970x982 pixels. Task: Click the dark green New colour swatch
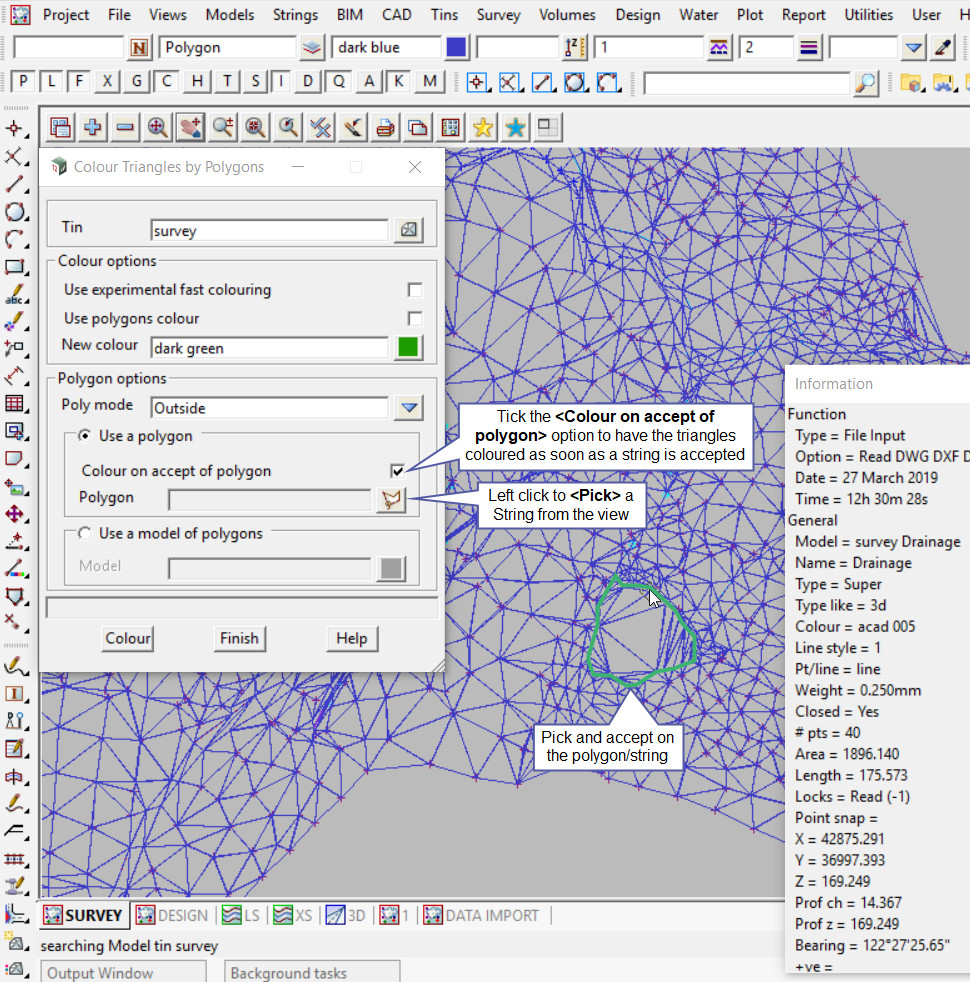pos(408,348)
